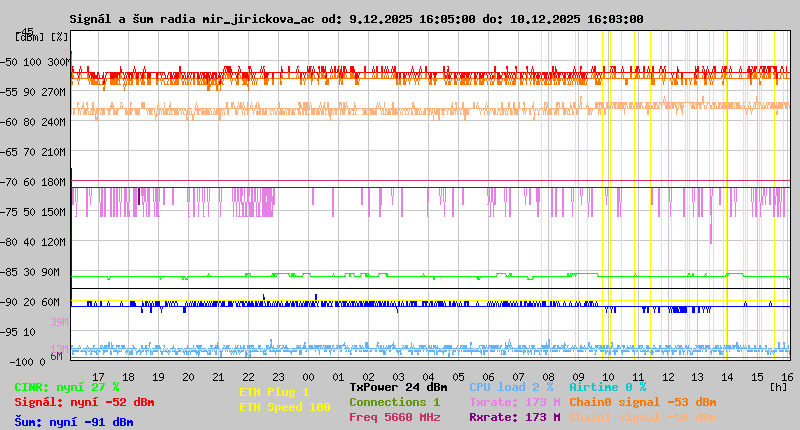Click the 14 hour mark on time axis
The image size is (800, 430).
coord(727,376)
